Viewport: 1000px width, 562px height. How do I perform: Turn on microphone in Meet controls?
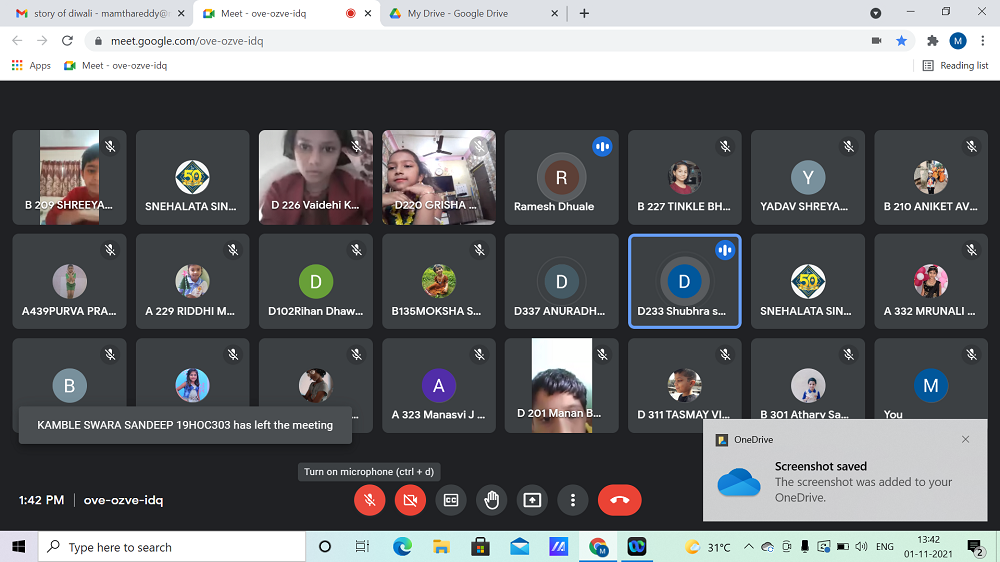click(x=370, y=500)
